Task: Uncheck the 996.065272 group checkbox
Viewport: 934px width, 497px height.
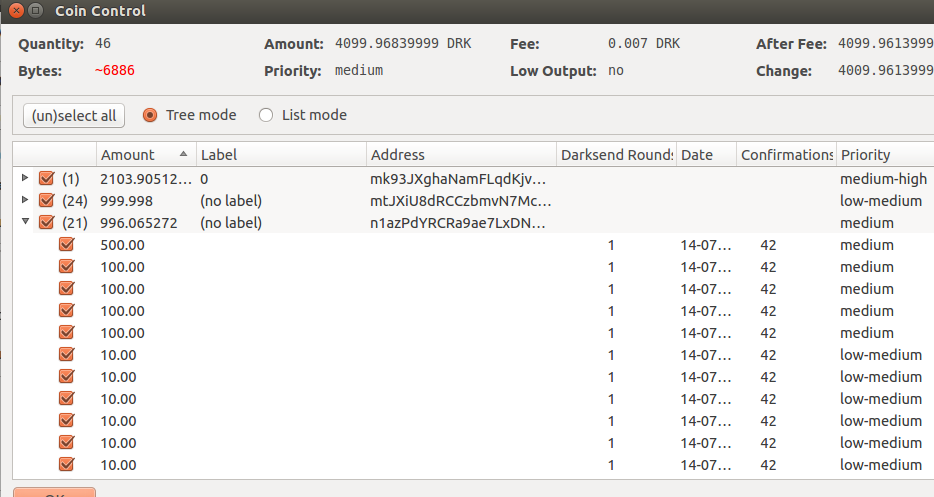Action: click(46, 222)
